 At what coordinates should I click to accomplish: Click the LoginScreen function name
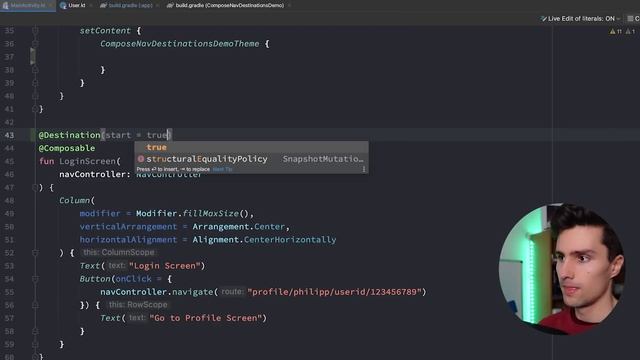click(88, 161)
